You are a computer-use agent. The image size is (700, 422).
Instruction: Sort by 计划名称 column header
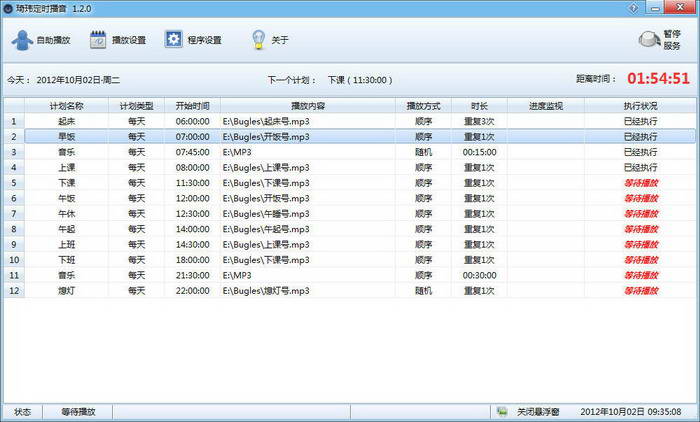(x=67, y=106)
